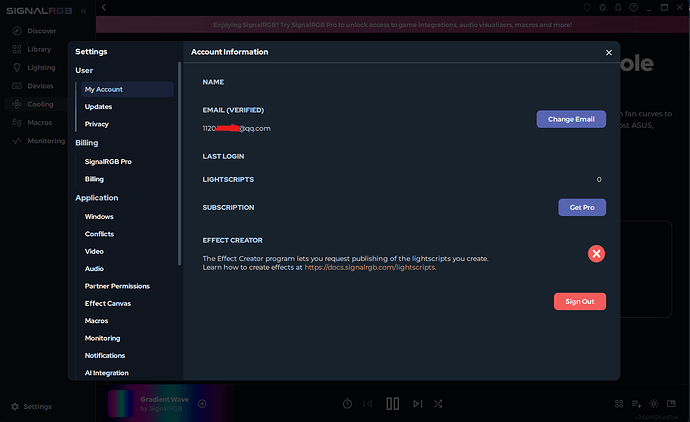Click the Settings gear icon at bottom left
The image size is (690, 422).
(x=15, y=407)
